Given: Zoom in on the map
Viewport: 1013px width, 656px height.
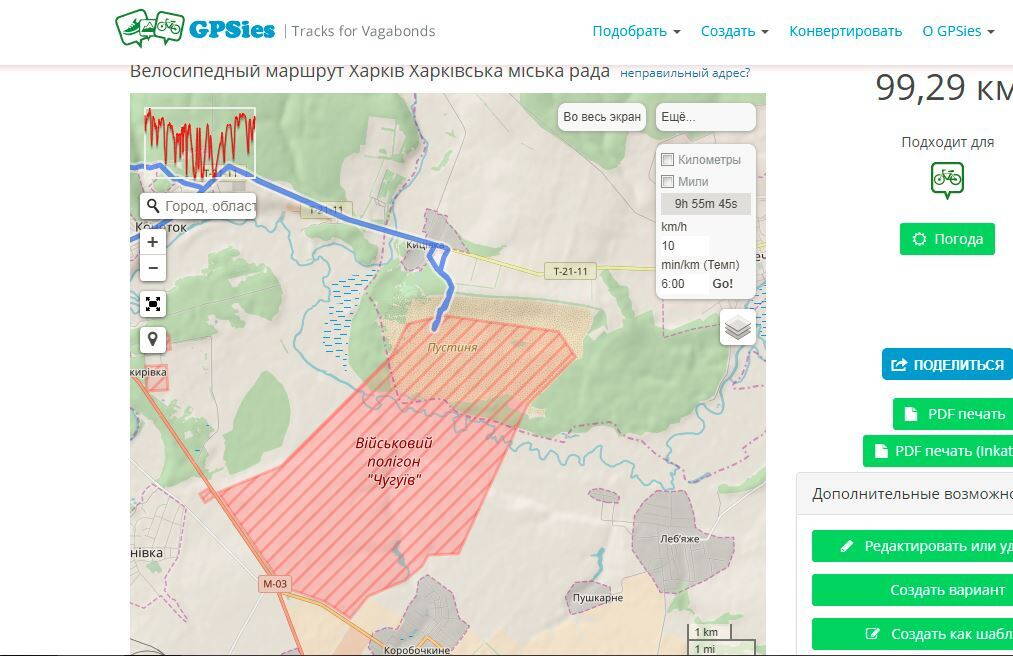Looking at the screenshot, I should click(x=153, y=242).
